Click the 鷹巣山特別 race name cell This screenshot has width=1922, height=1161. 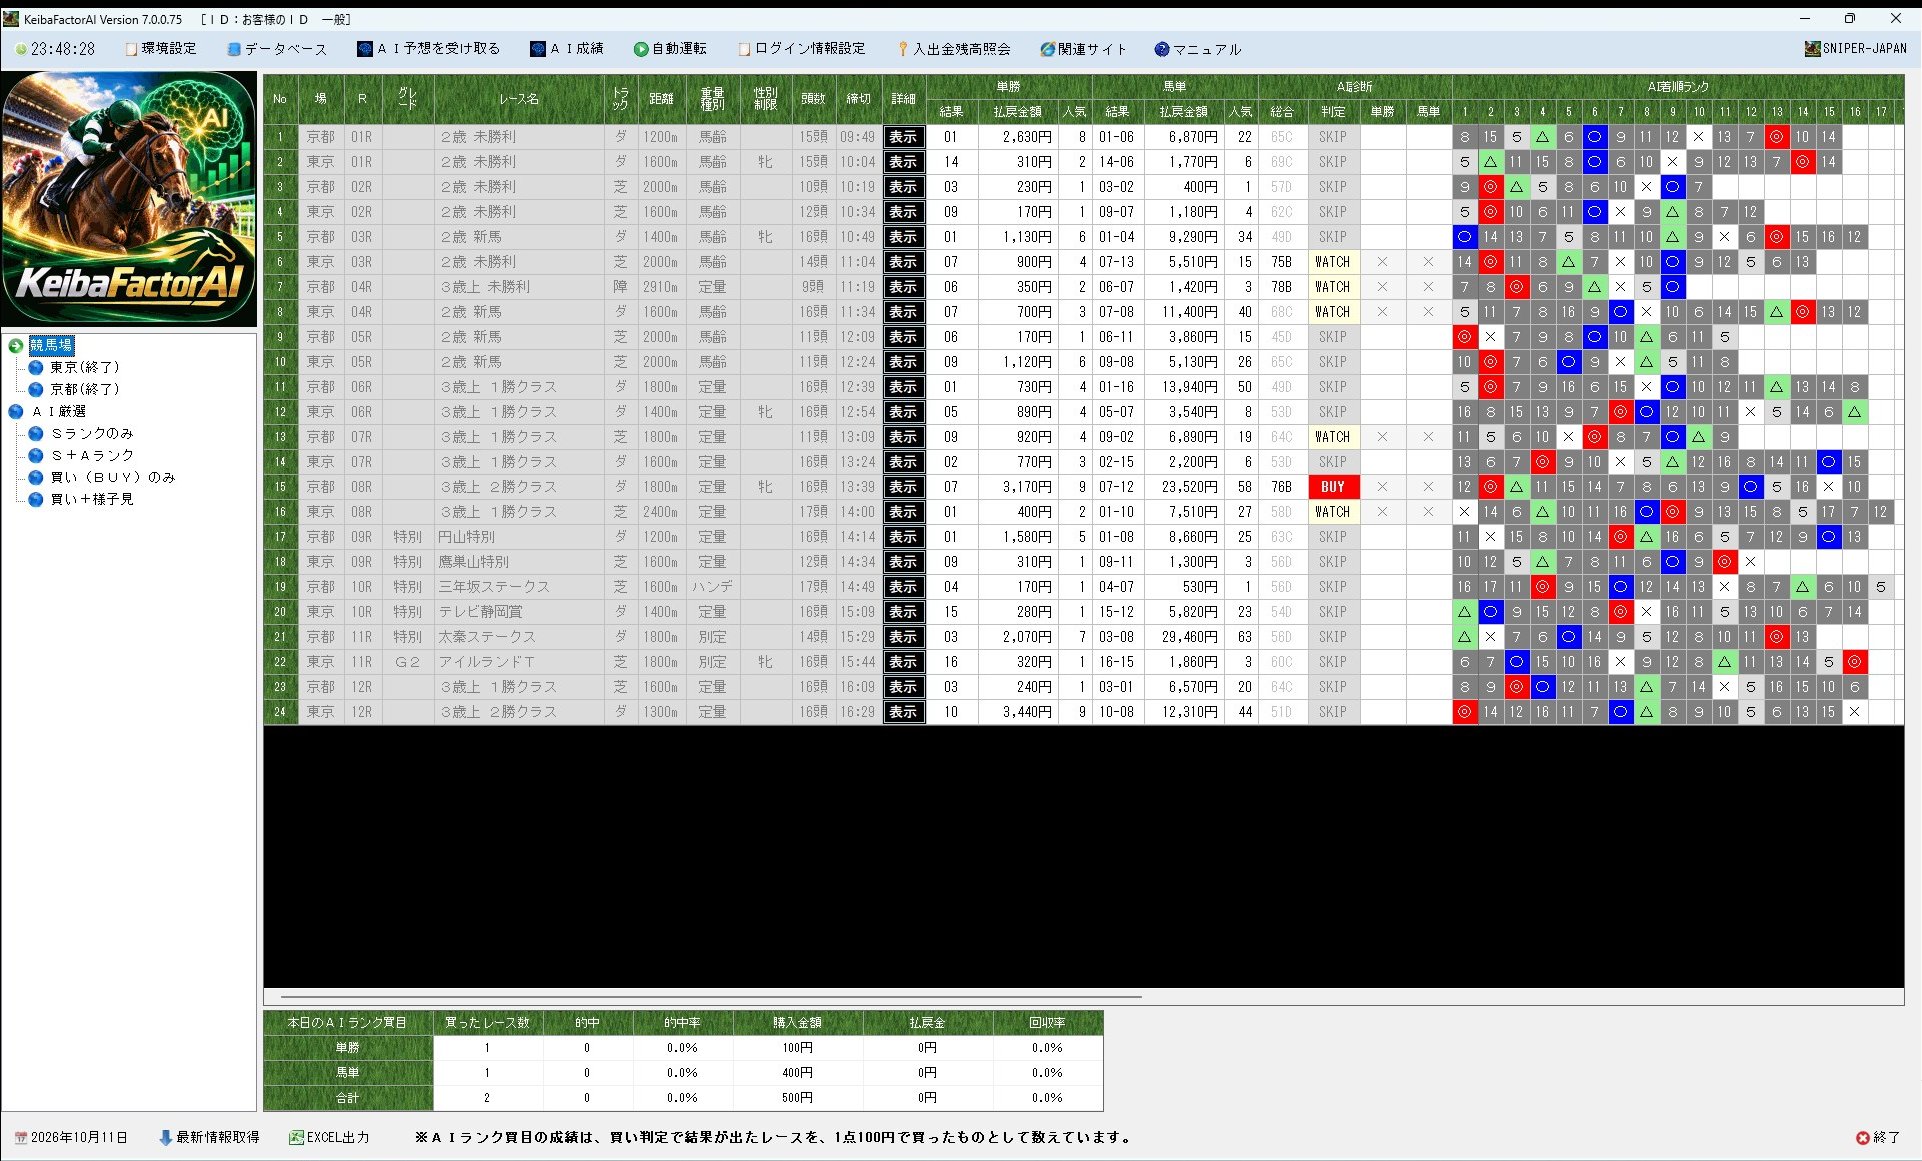coord(519,562)
